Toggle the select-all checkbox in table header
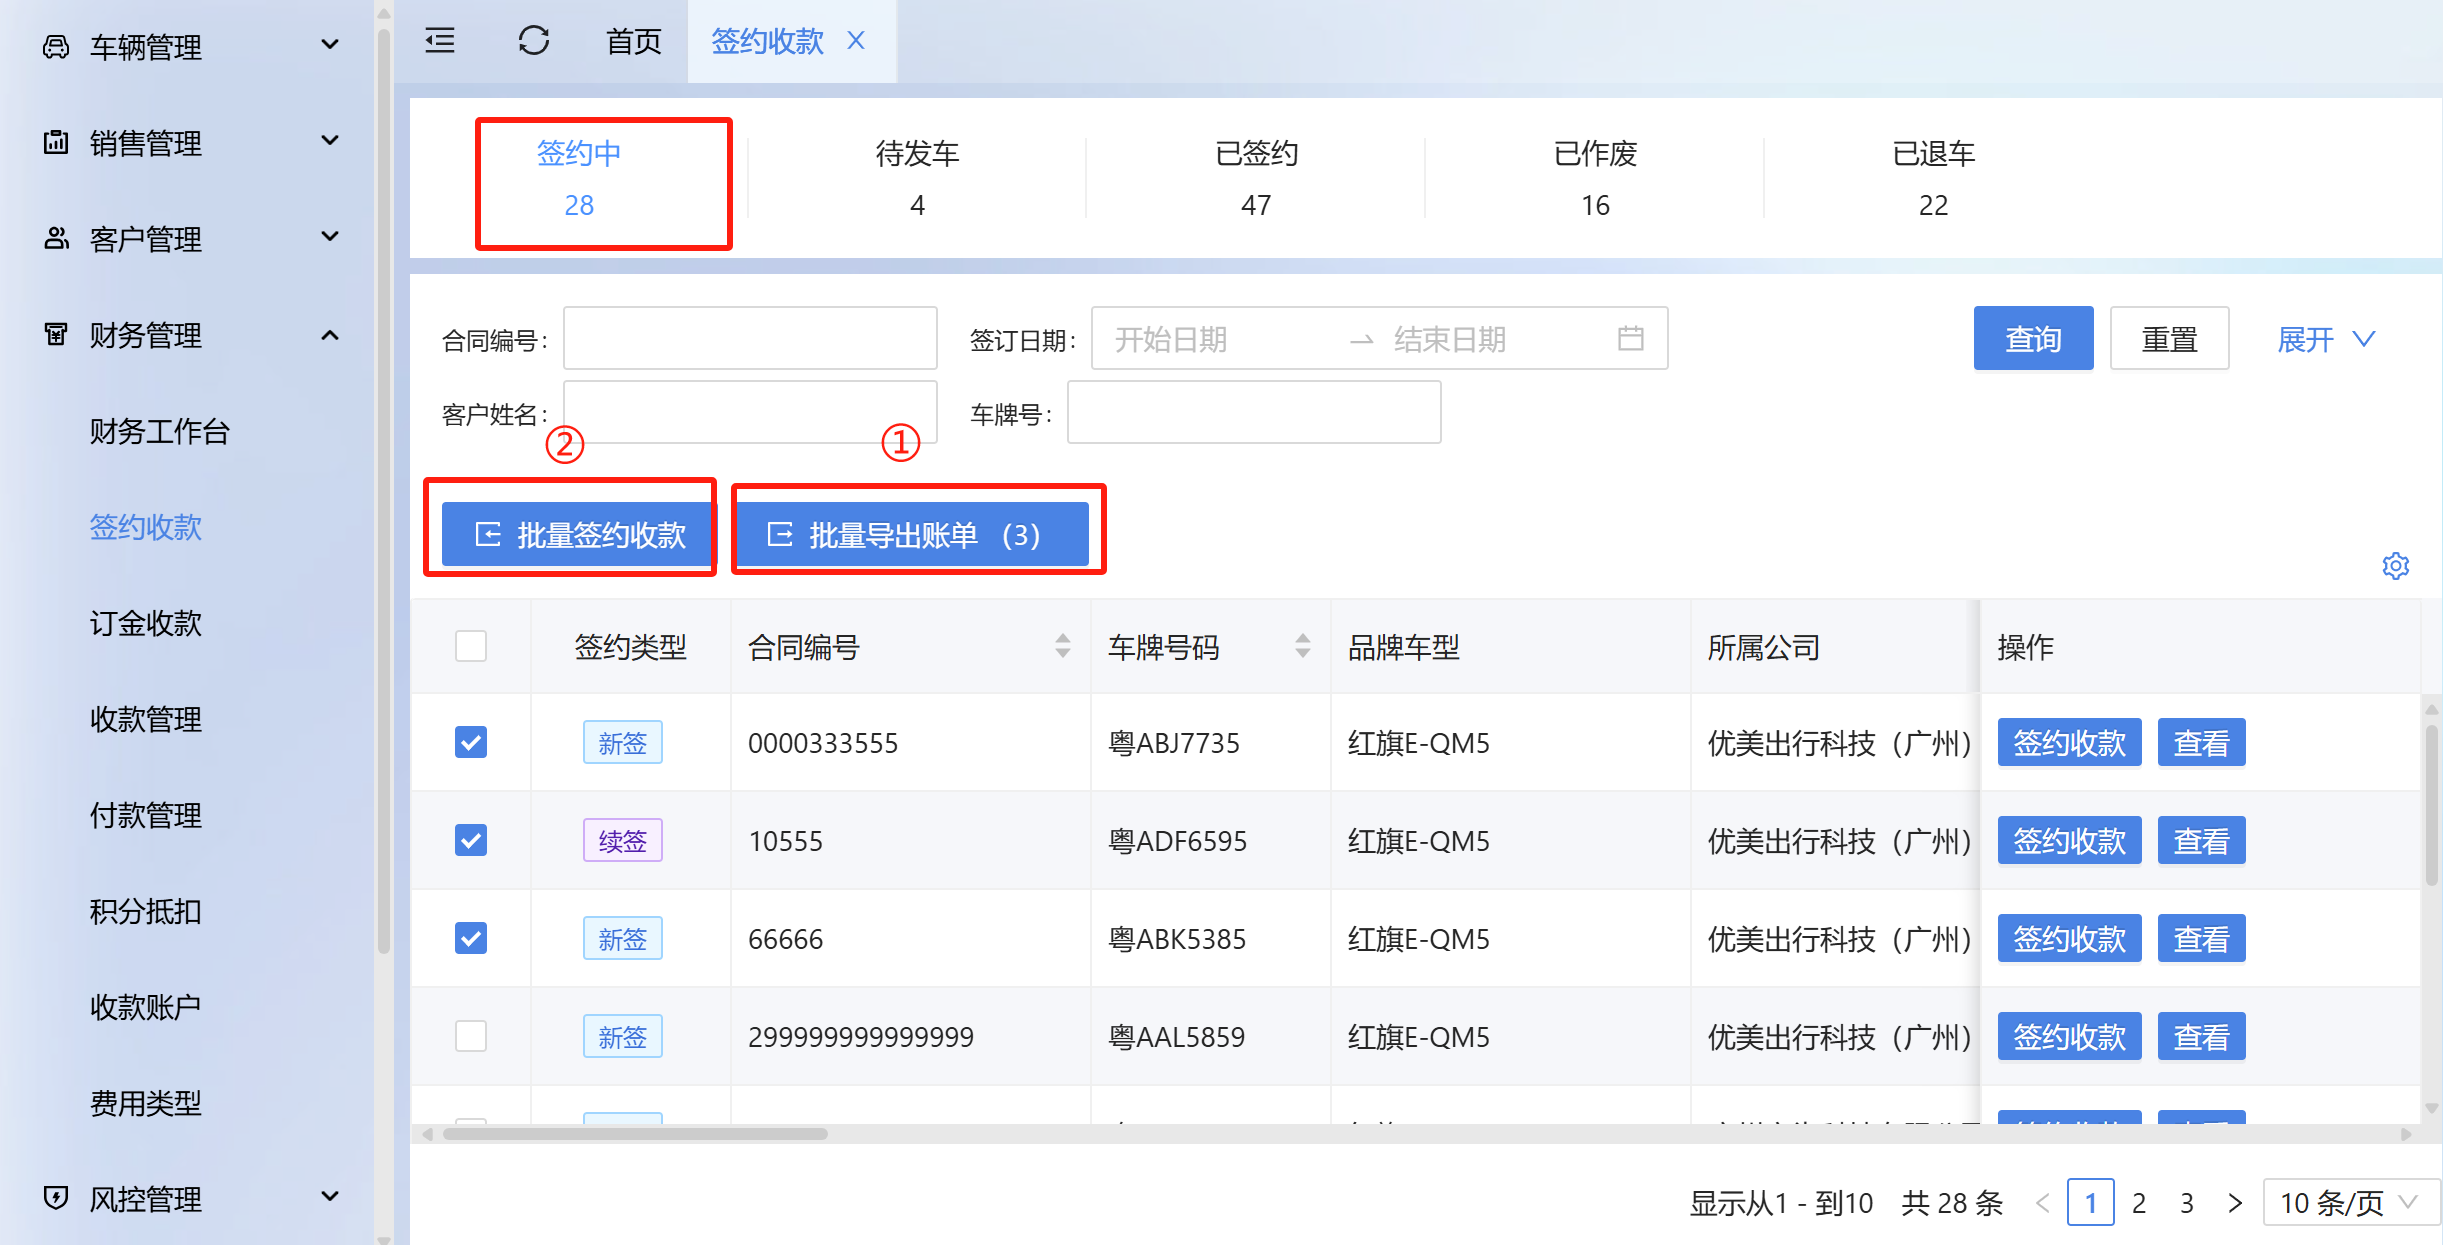The height and width of the screenshot is (1245, 2443). click(471, 646)
